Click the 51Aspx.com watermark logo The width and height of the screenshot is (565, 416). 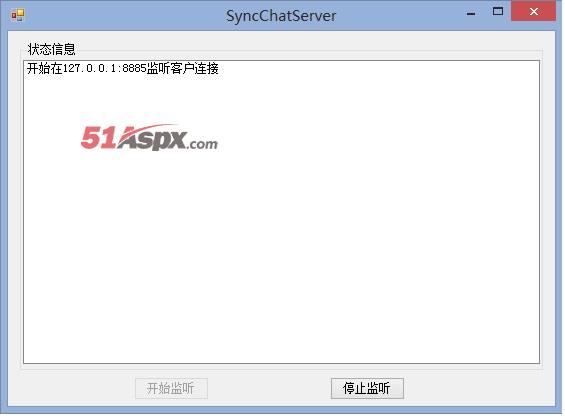pos(149,137)
